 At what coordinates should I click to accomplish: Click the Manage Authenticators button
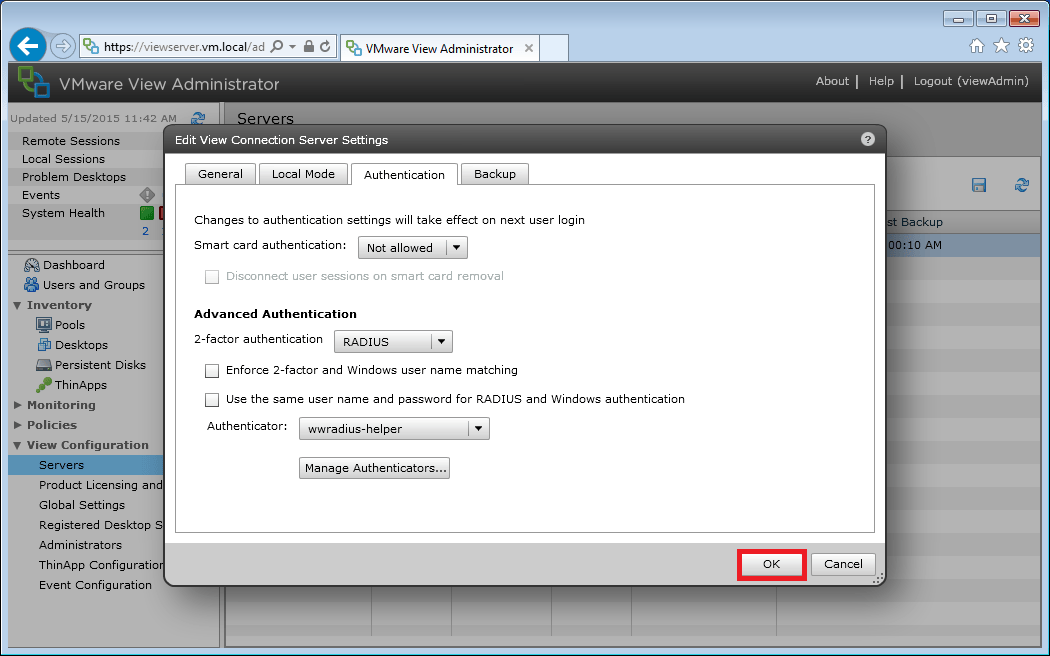[374, 467]
